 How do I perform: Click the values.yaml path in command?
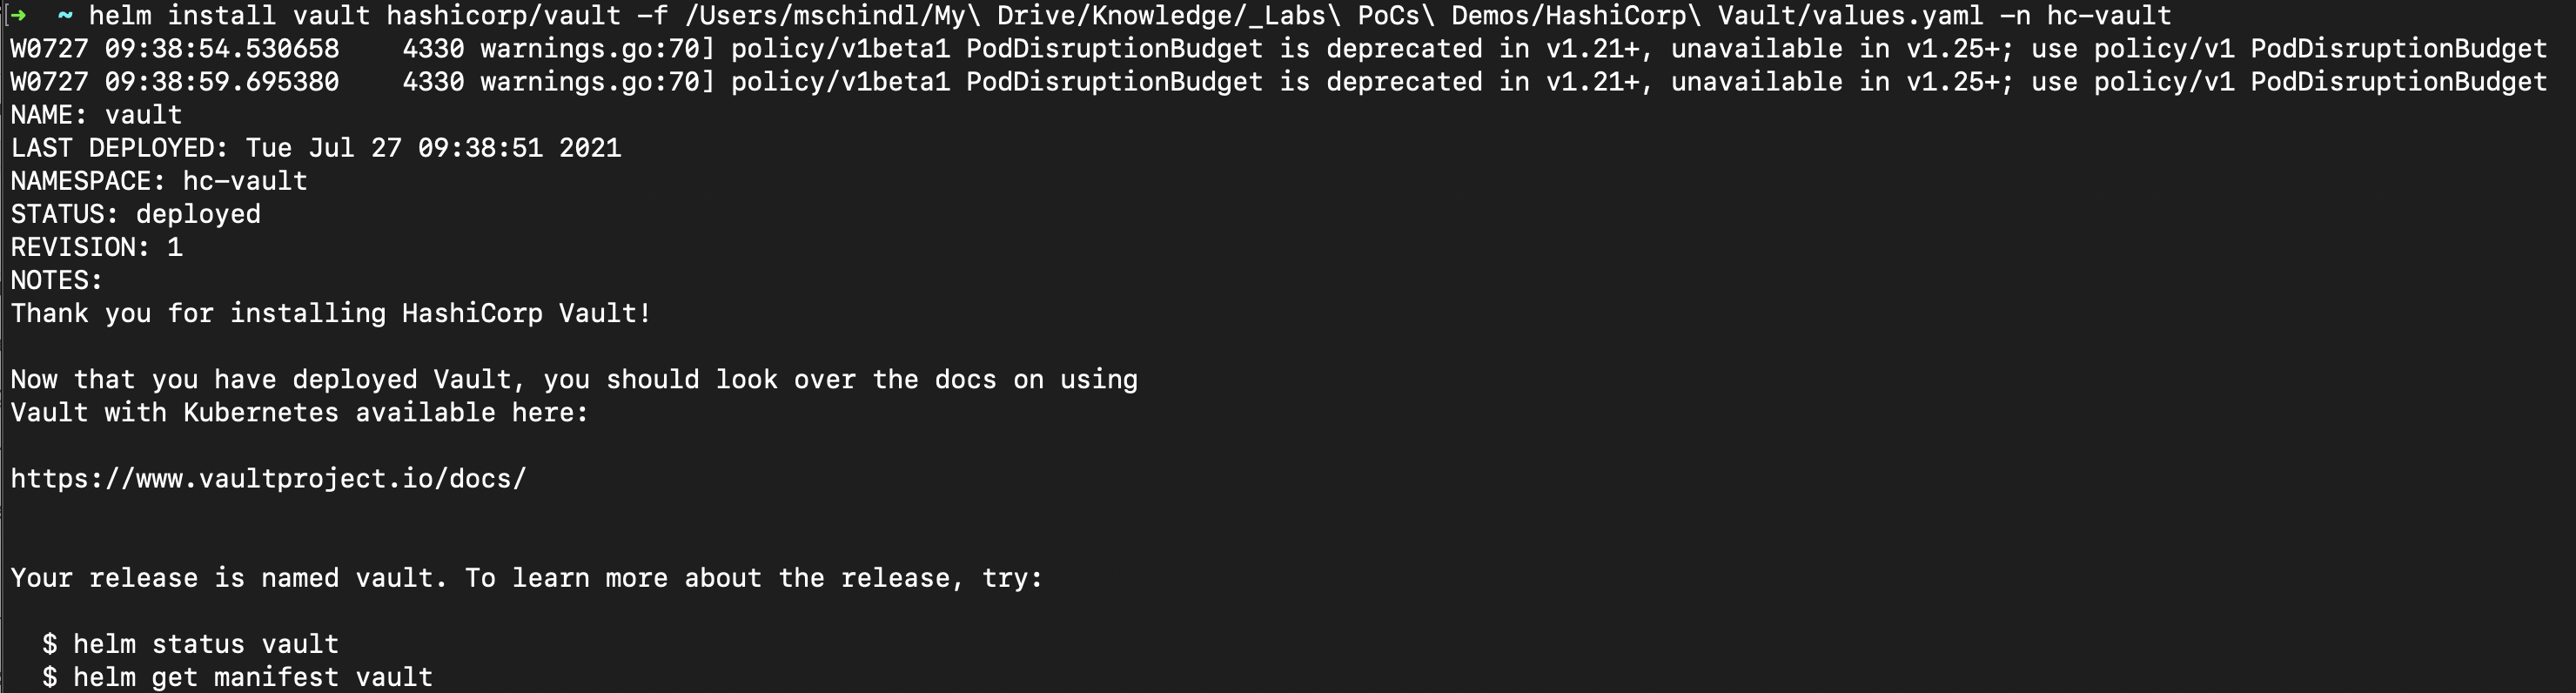(1334, 16)
